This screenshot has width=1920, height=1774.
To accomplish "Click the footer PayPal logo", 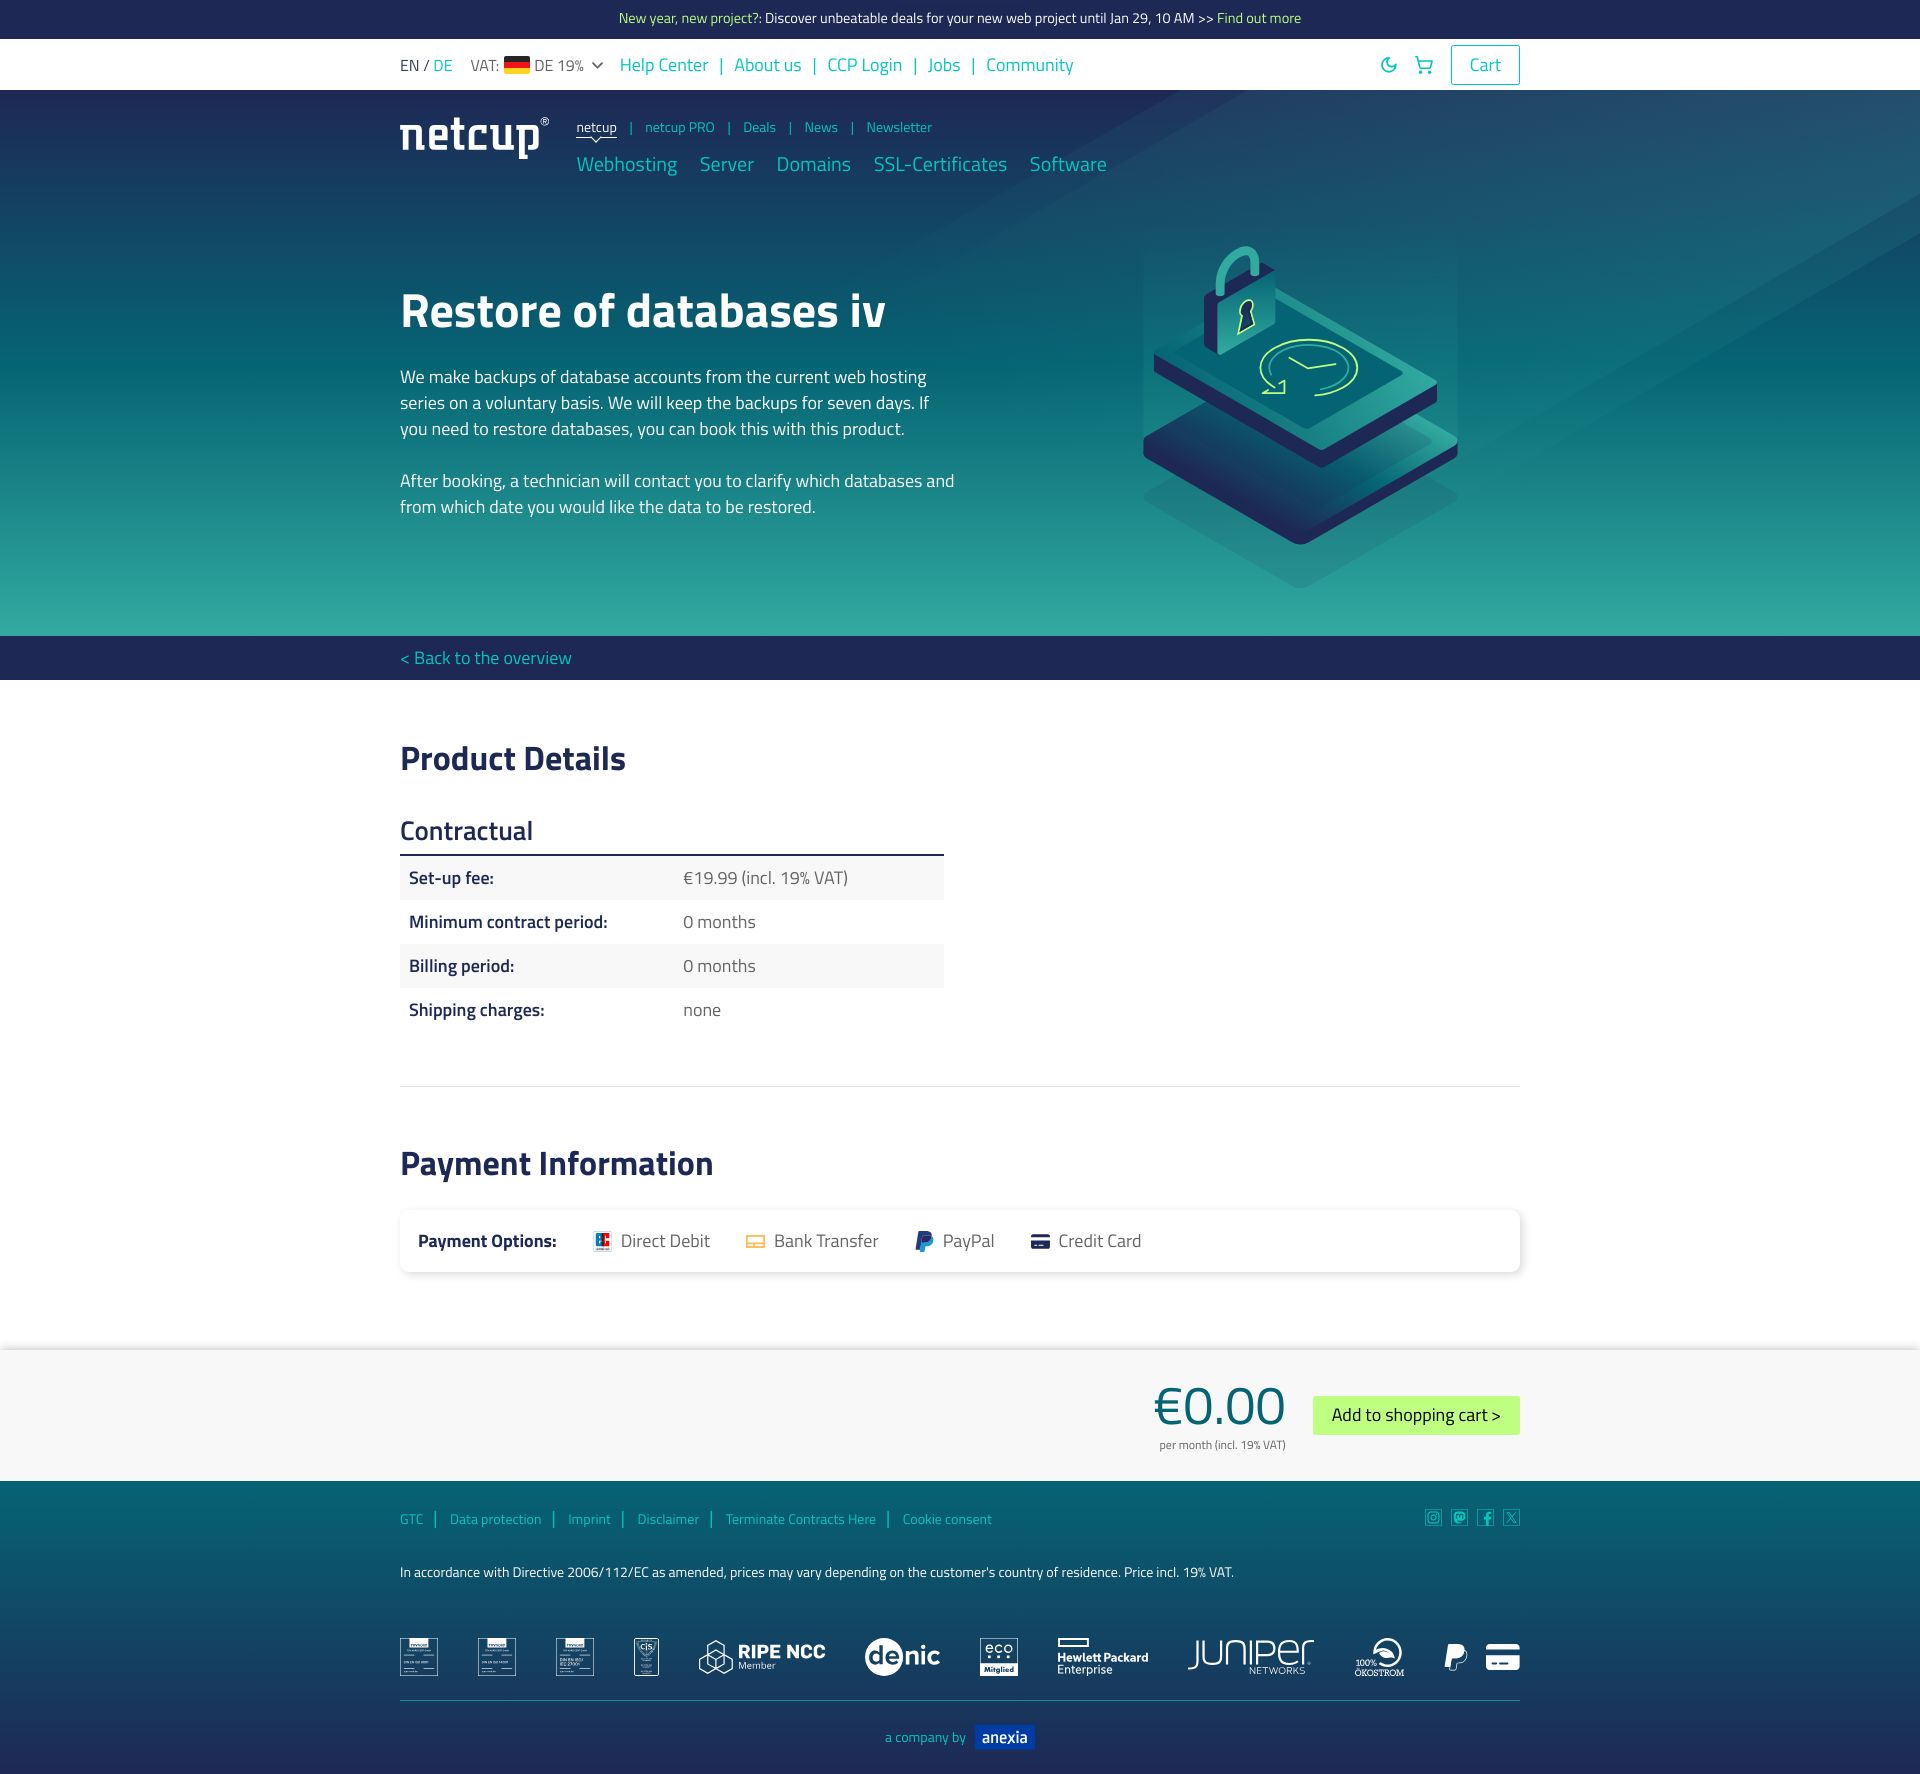I will [x=1455, y=1657].
